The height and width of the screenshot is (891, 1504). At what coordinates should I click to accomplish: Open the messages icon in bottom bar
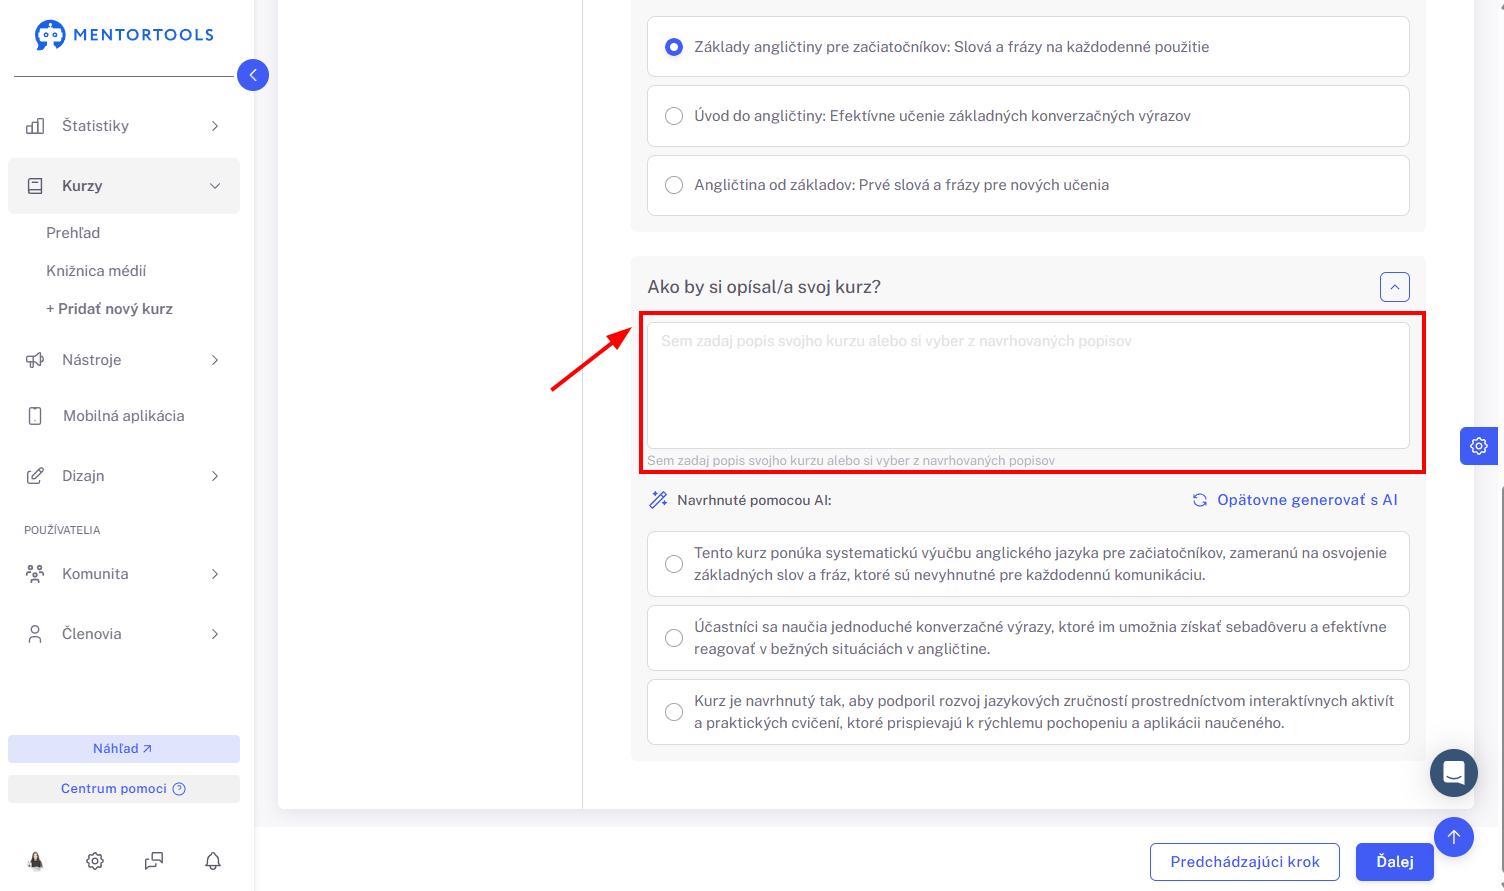[x=154, y=861]
